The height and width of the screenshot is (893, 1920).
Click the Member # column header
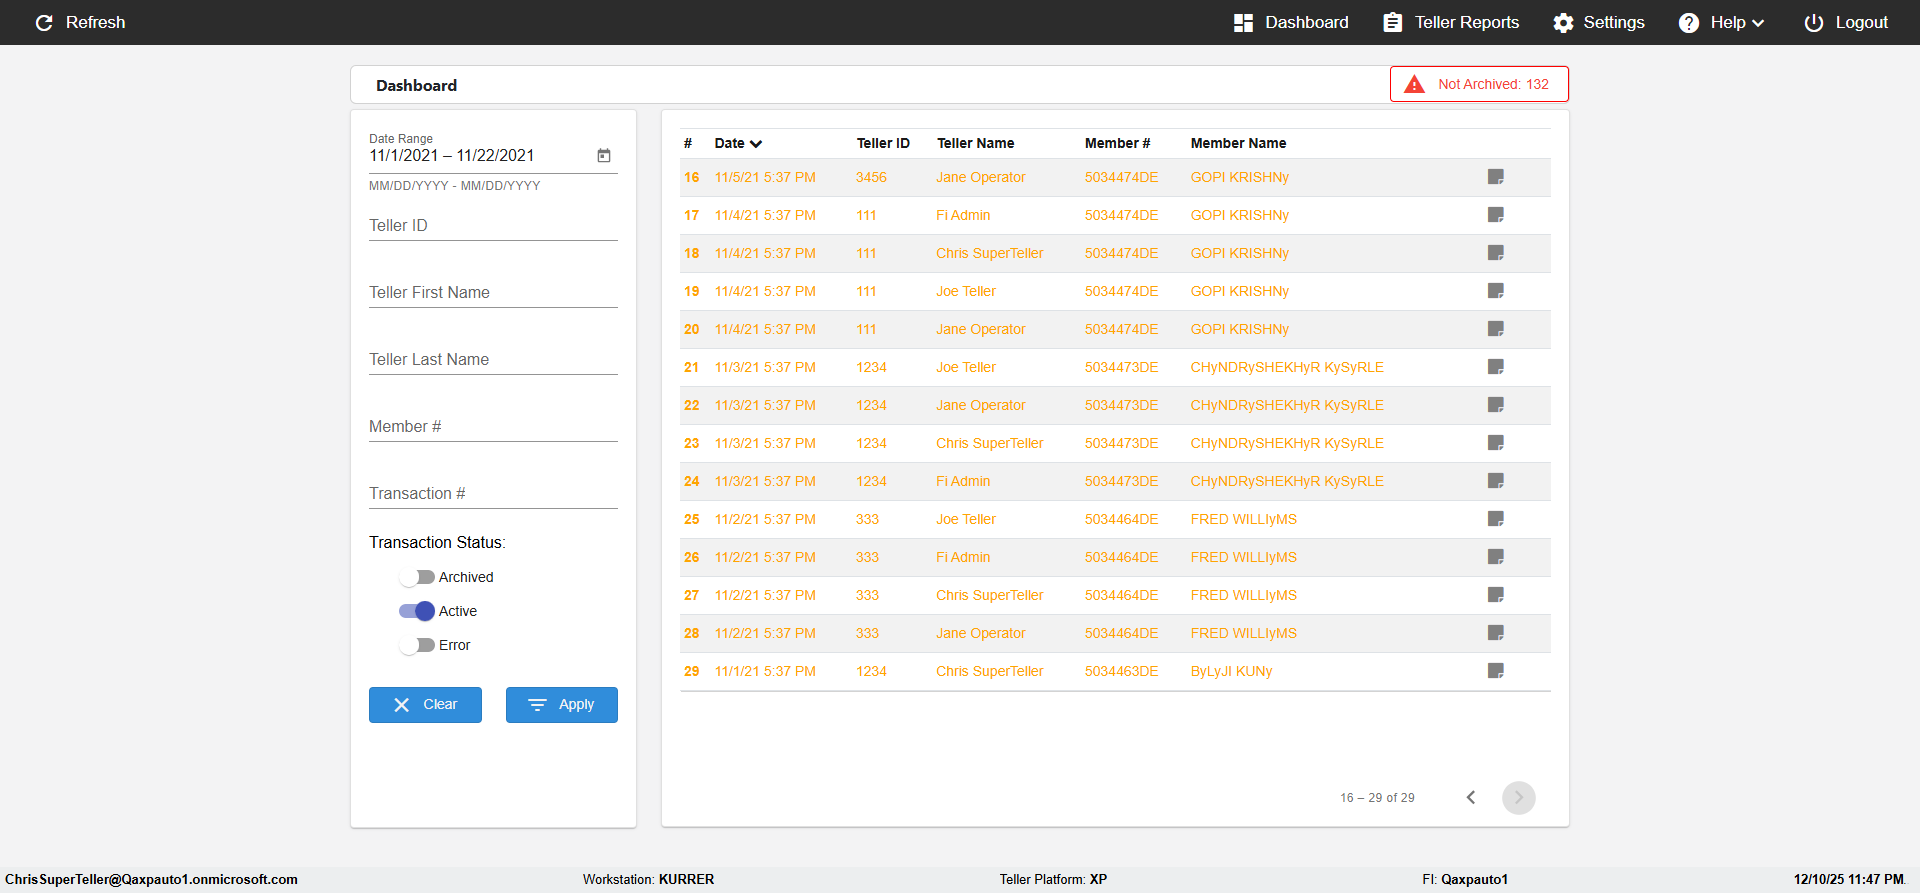(x=1117, y=143)
